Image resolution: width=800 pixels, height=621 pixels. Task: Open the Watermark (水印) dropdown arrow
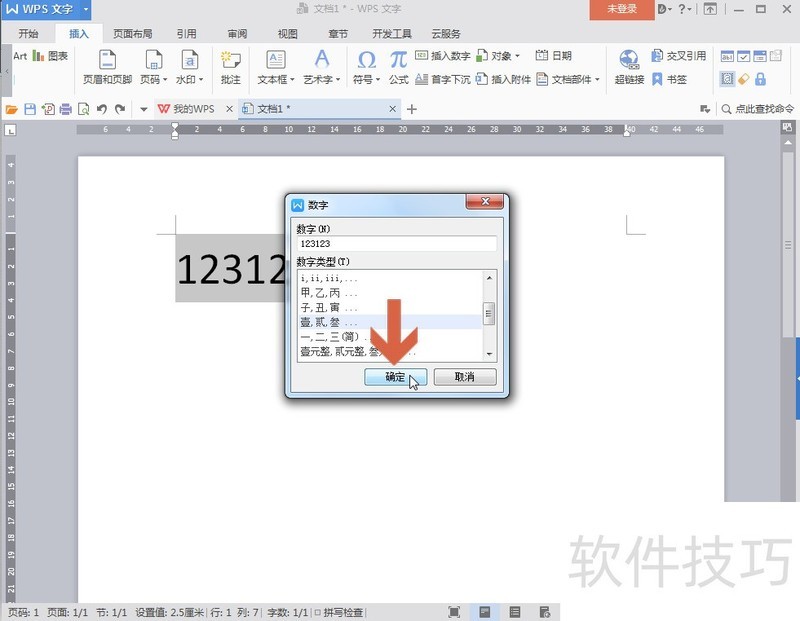click(x=201, y=80)
